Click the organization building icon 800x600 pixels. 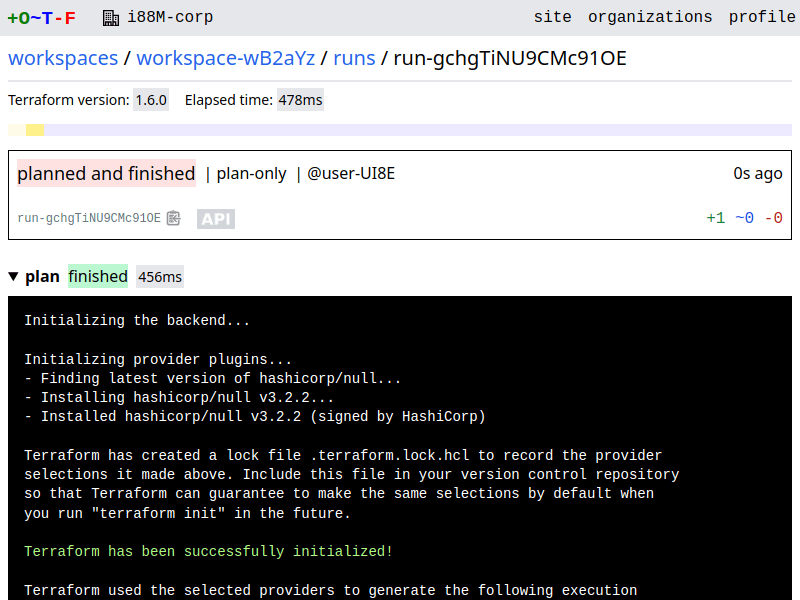tap(111, 18)
